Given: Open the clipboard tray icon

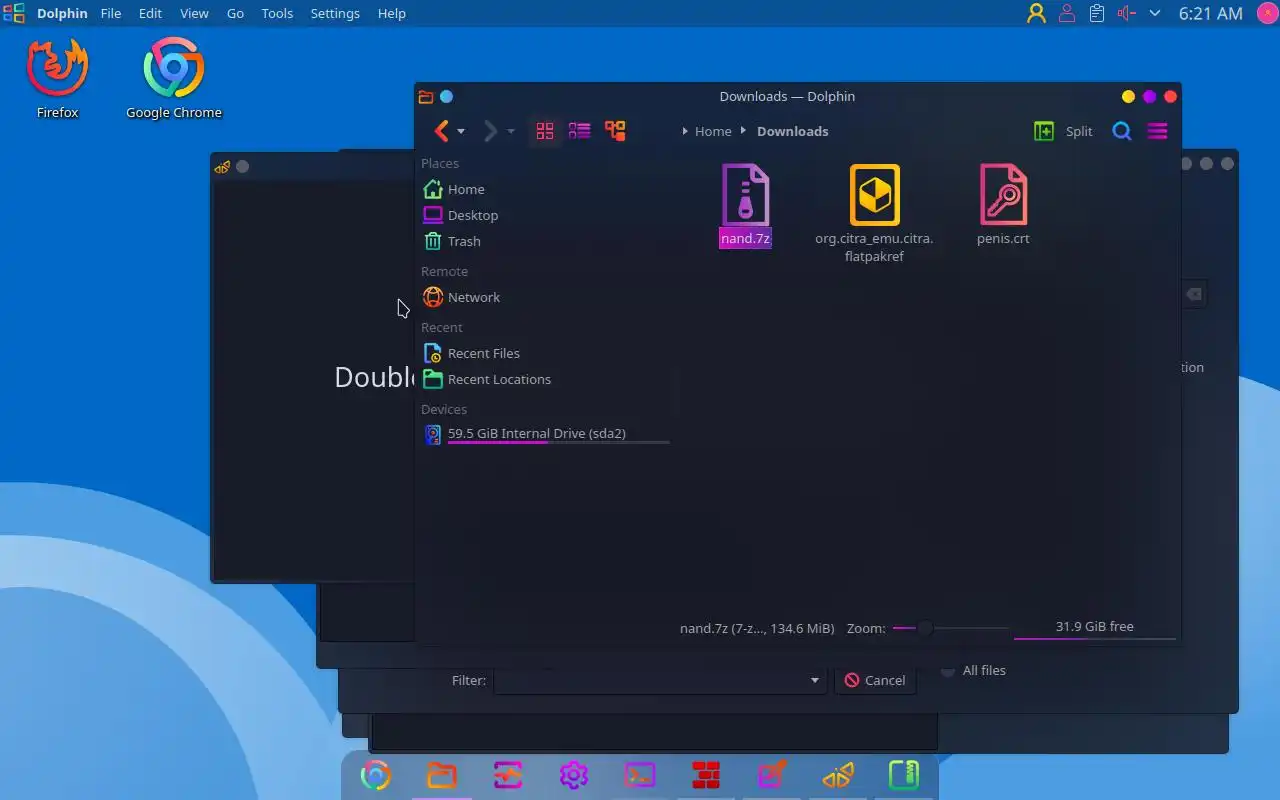Looking at the screenshot, I should [1097, 13].
